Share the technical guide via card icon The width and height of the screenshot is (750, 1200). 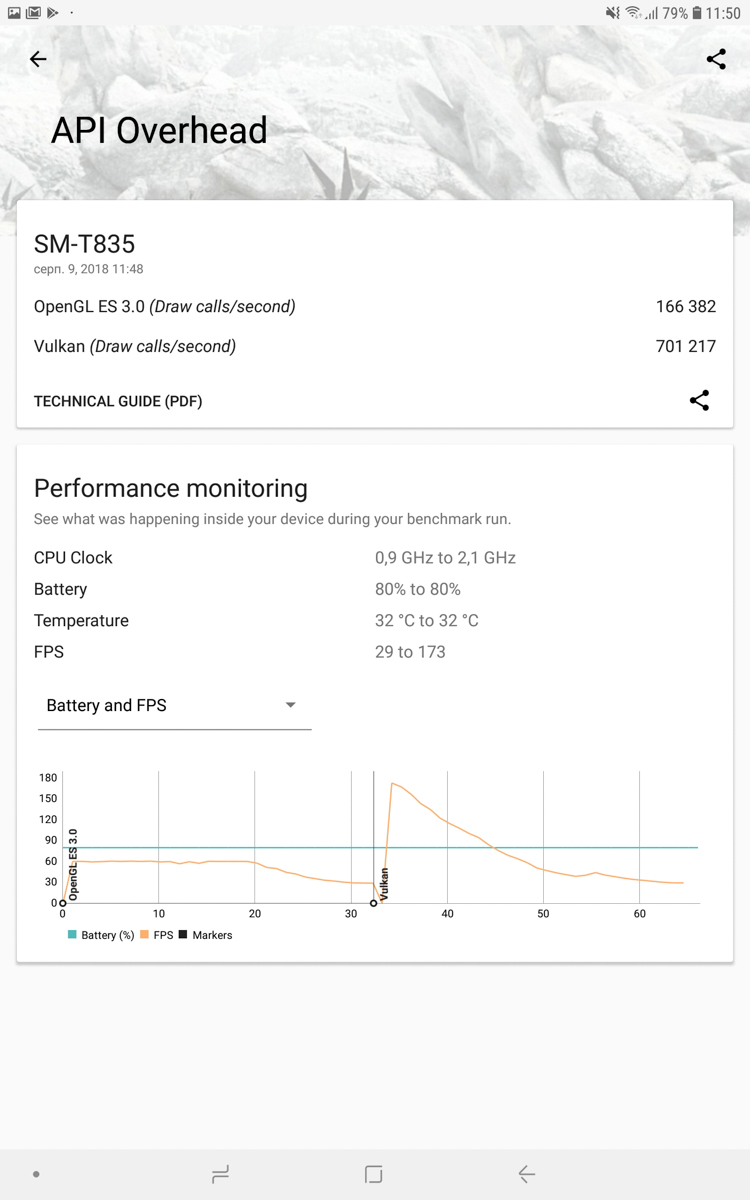pos(699,401)
